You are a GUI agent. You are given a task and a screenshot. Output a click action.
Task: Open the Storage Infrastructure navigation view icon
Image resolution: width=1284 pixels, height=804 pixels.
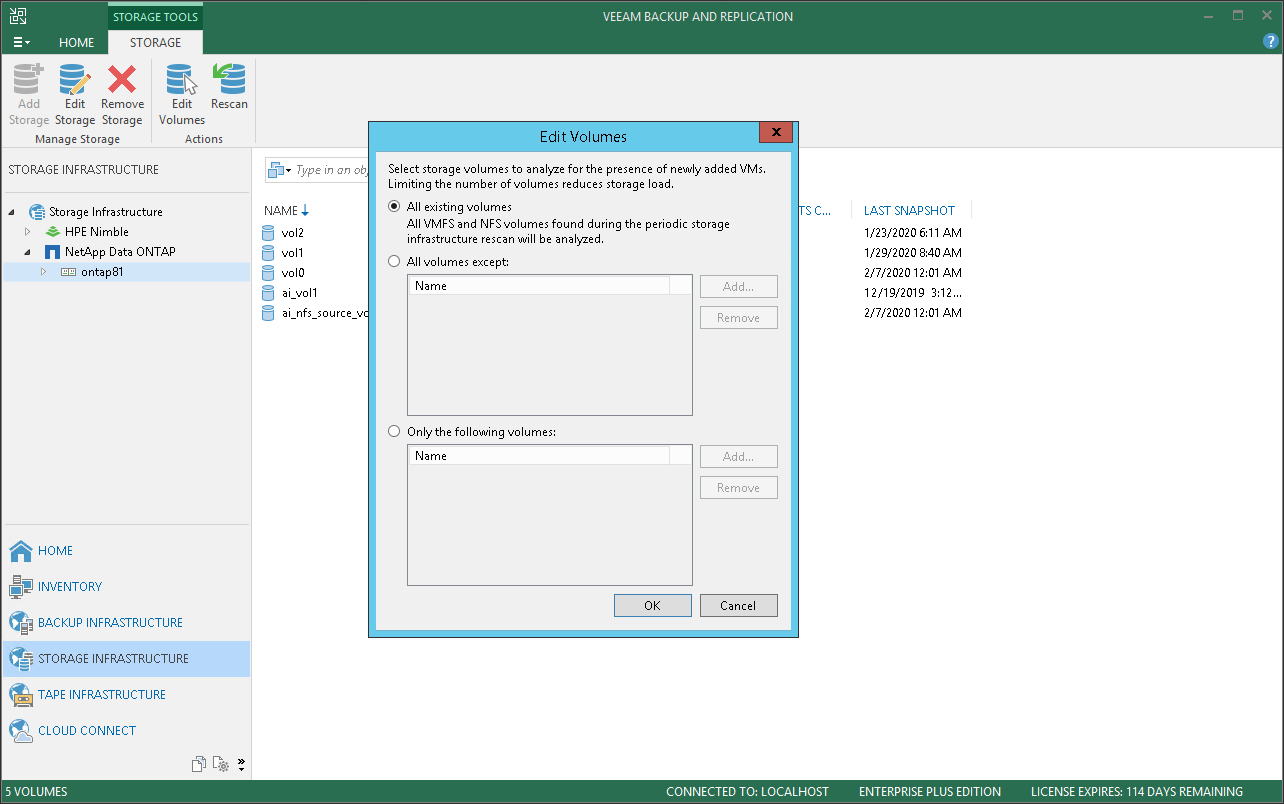pos(21,659)
